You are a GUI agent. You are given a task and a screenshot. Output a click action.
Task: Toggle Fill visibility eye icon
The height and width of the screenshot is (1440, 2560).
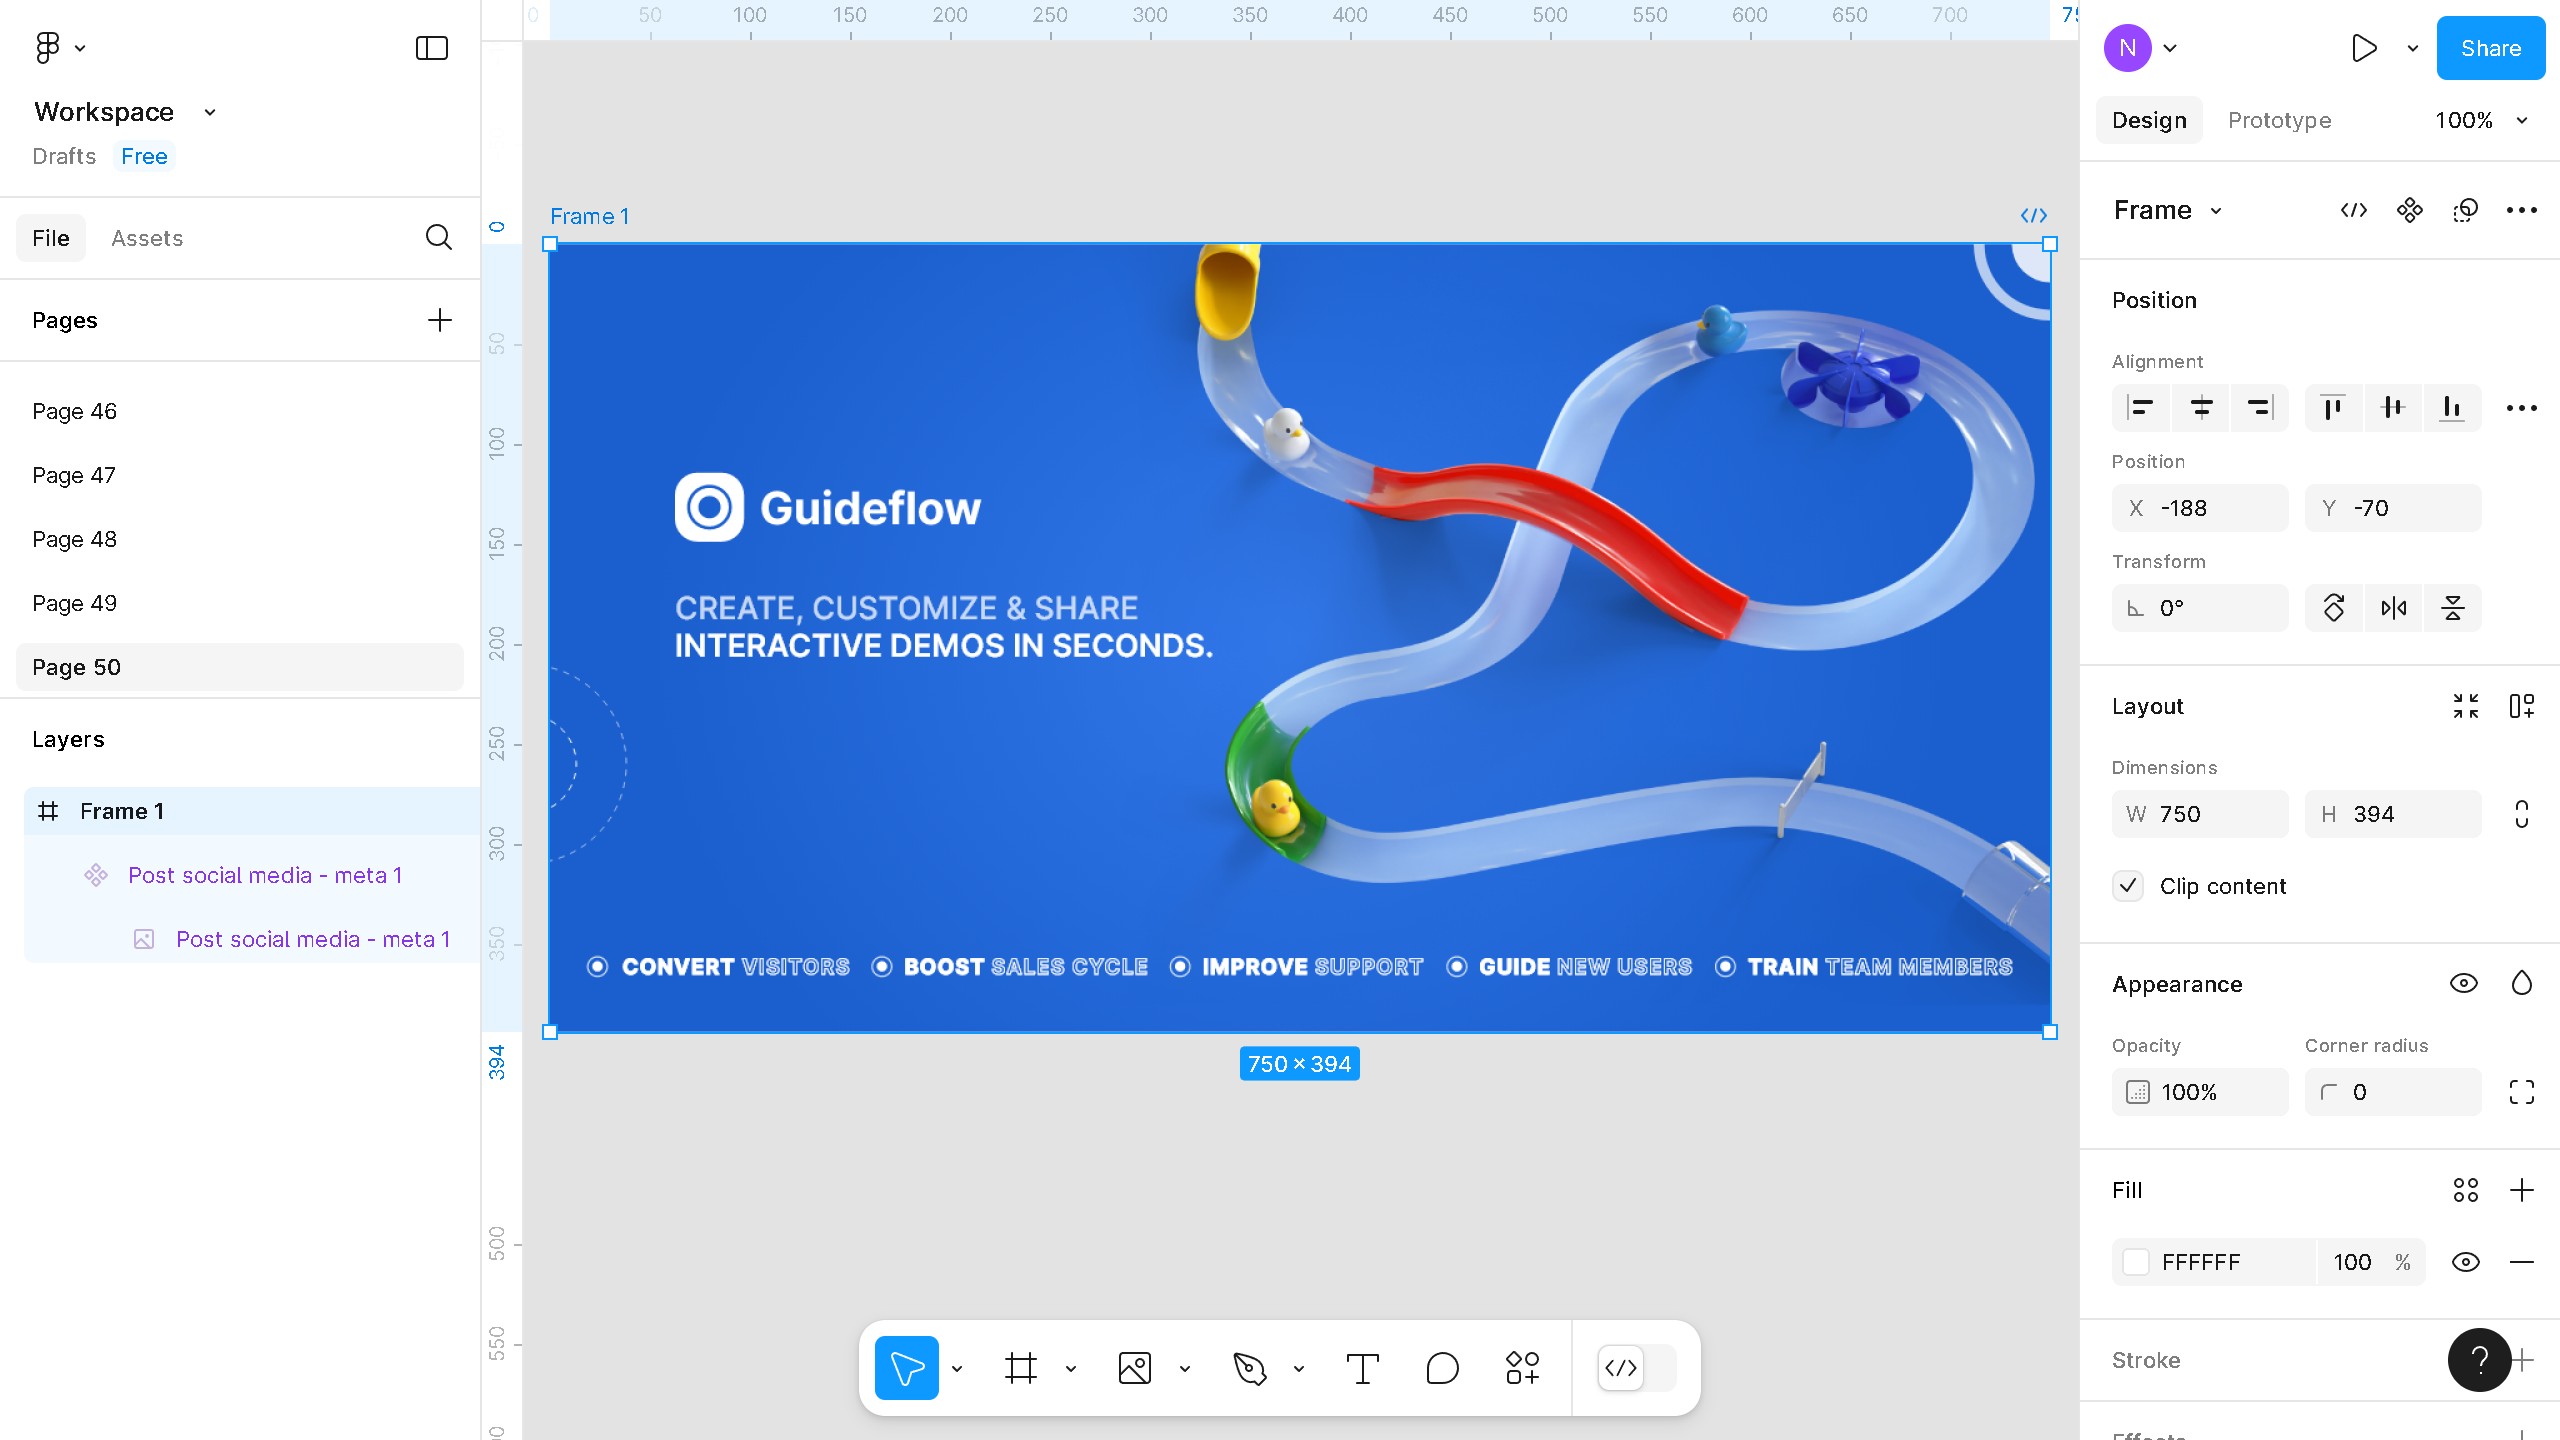2465,1262
